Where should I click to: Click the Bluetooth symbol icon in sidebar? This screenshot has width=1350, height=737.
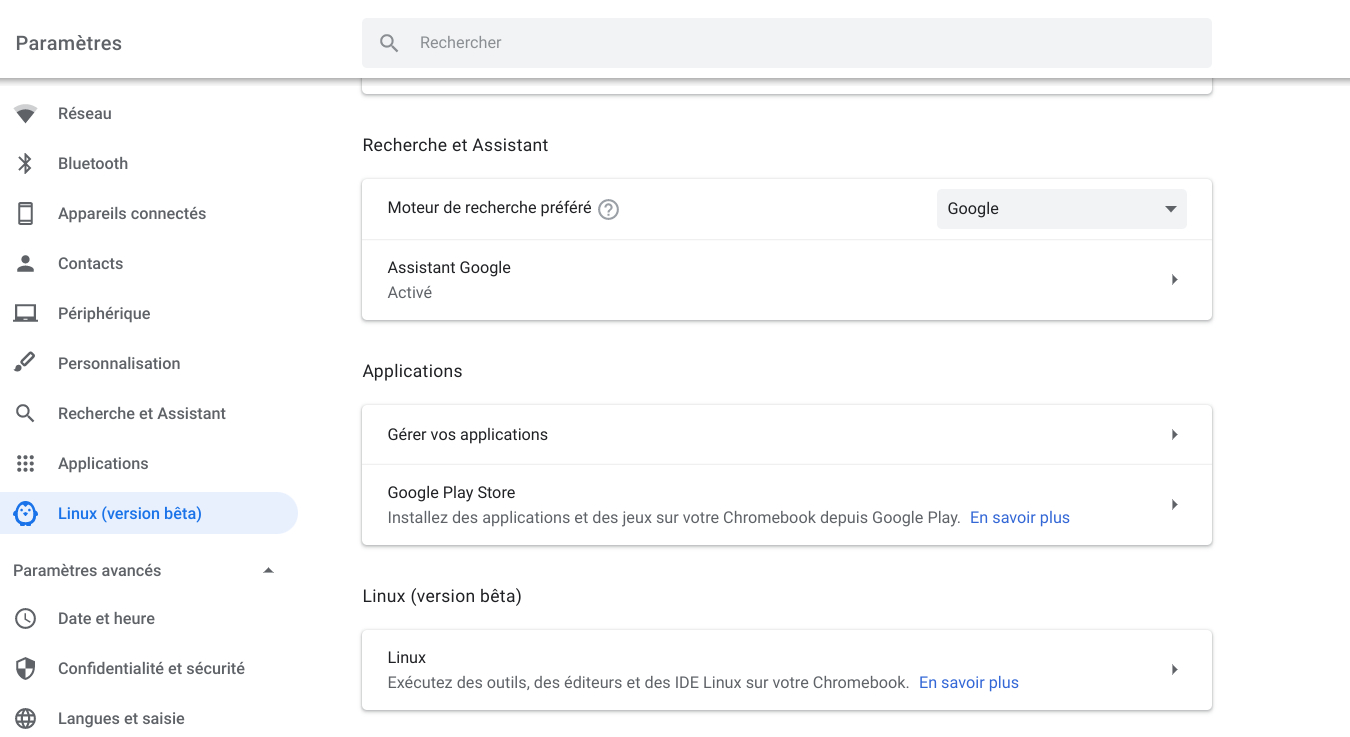[x=26, y=164]
